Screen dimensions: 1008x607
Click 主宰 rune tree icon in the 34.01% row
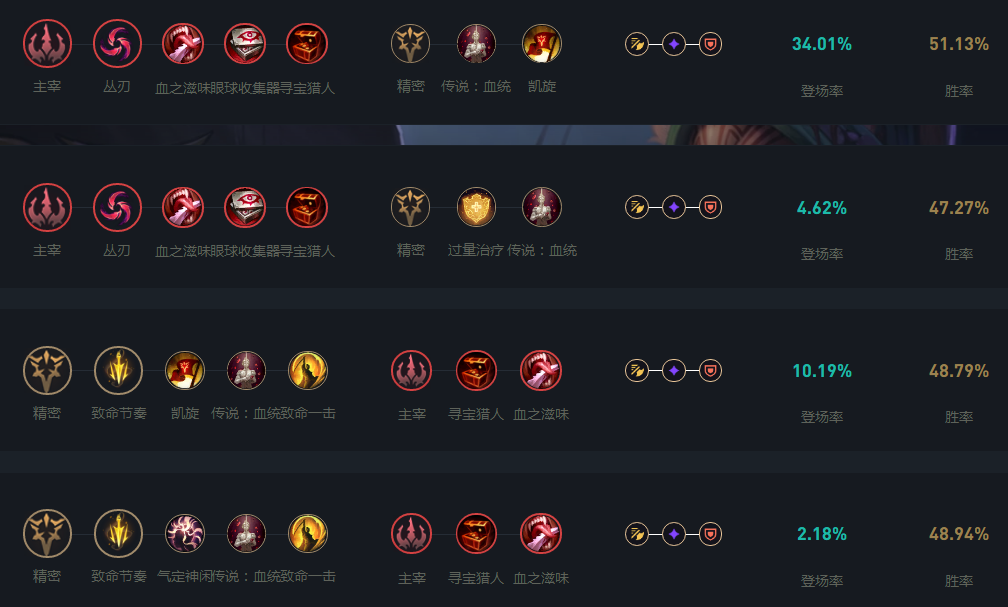47,44
